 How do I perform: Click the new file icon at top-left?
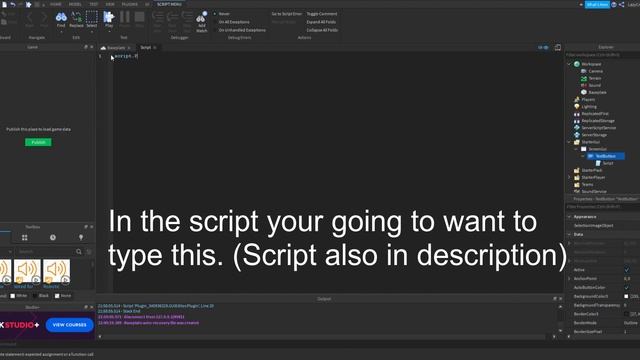click(4, 4)
